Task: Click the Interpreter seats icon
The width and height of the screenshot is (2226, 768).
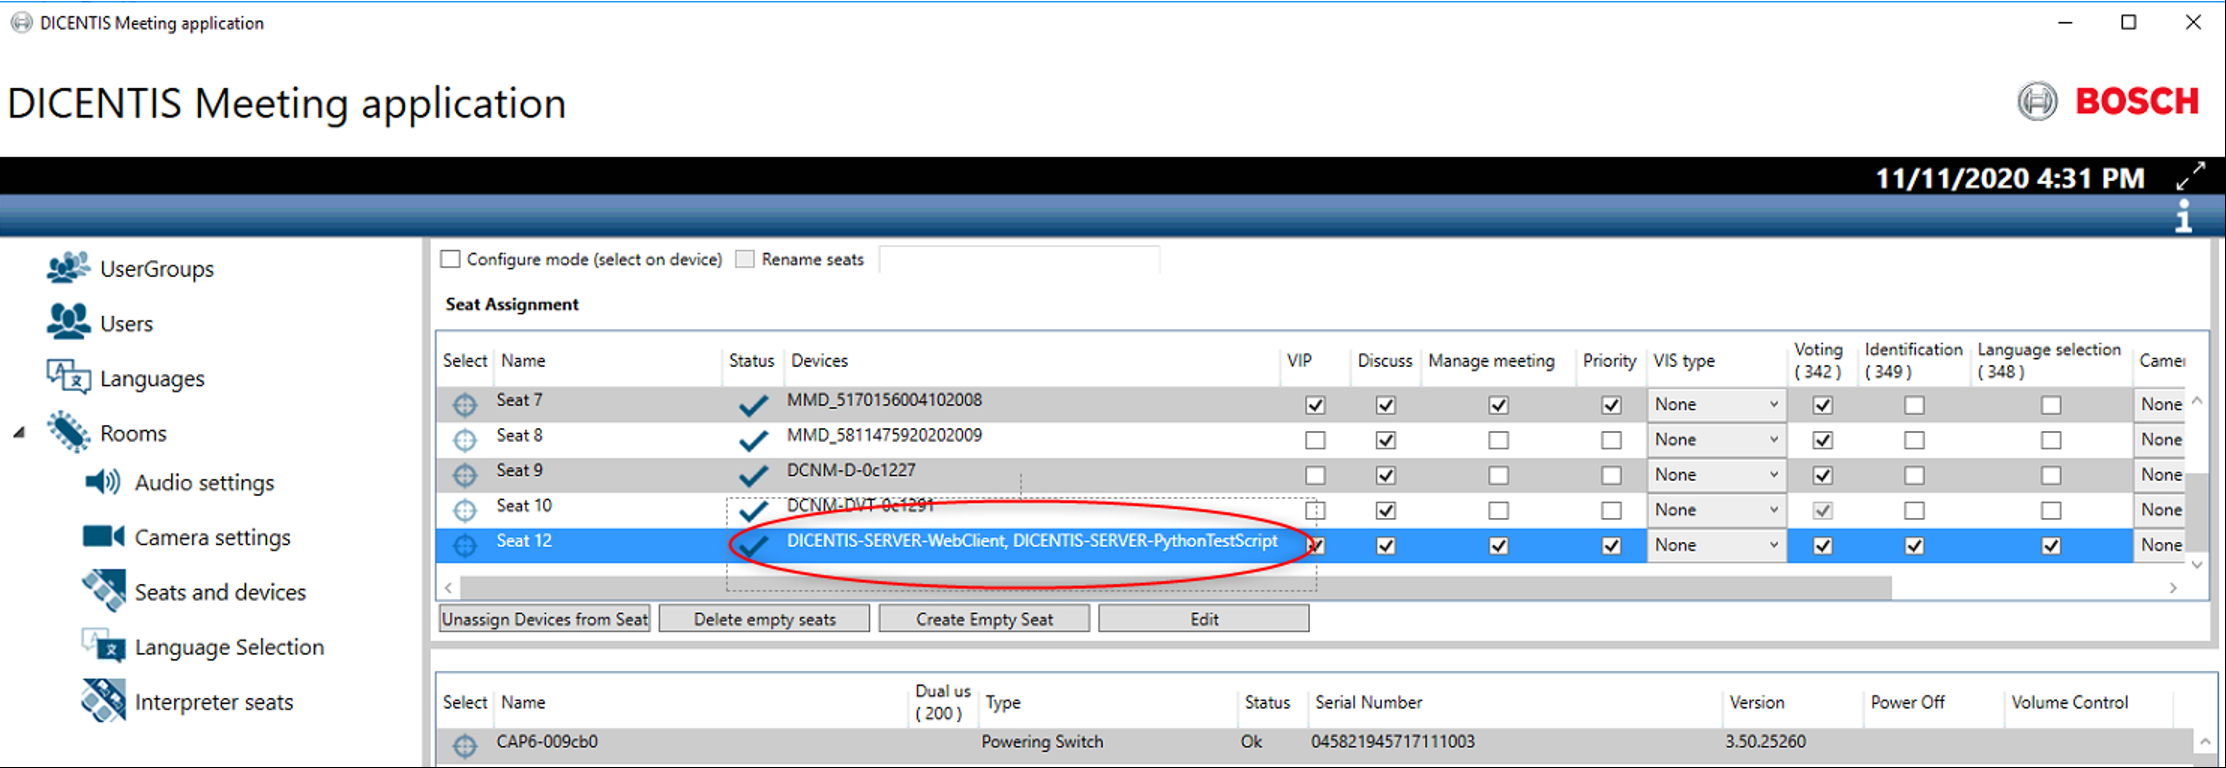Action: coord(103,701)
